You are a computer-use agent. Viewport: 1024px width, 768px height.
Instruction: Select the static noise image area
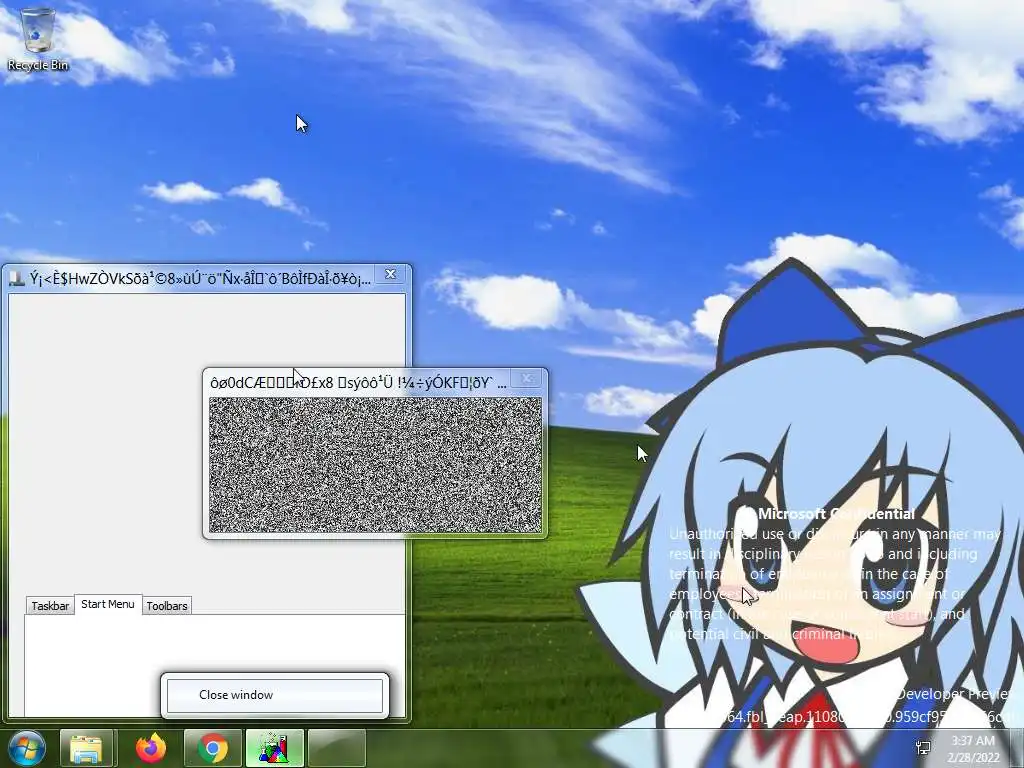tap(376, 465)
